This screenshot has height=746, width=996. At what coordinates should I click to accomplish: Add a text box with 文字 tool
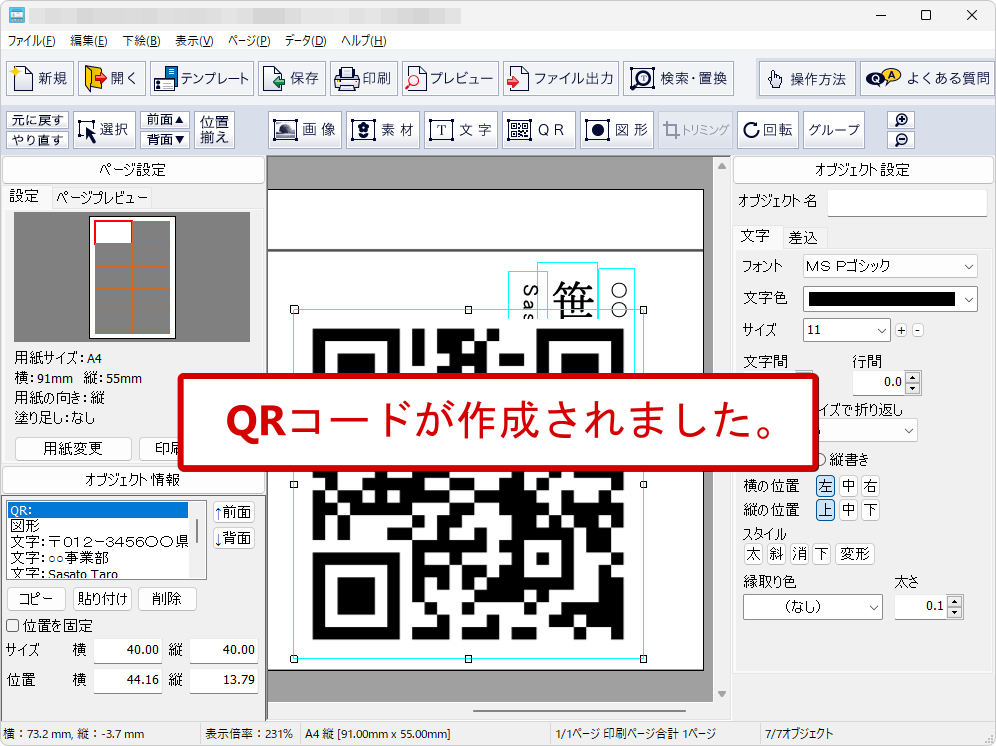coord(461,130)
